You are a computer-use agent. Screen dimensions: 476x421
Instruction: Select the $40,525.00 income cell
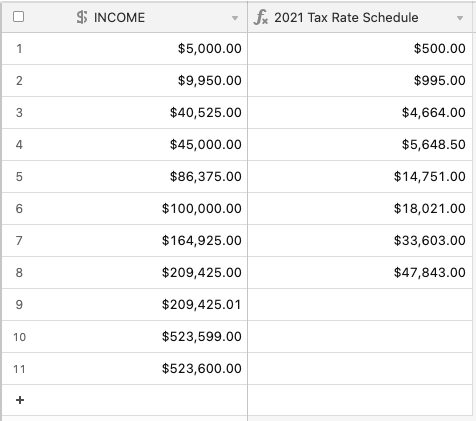[125, 113]
